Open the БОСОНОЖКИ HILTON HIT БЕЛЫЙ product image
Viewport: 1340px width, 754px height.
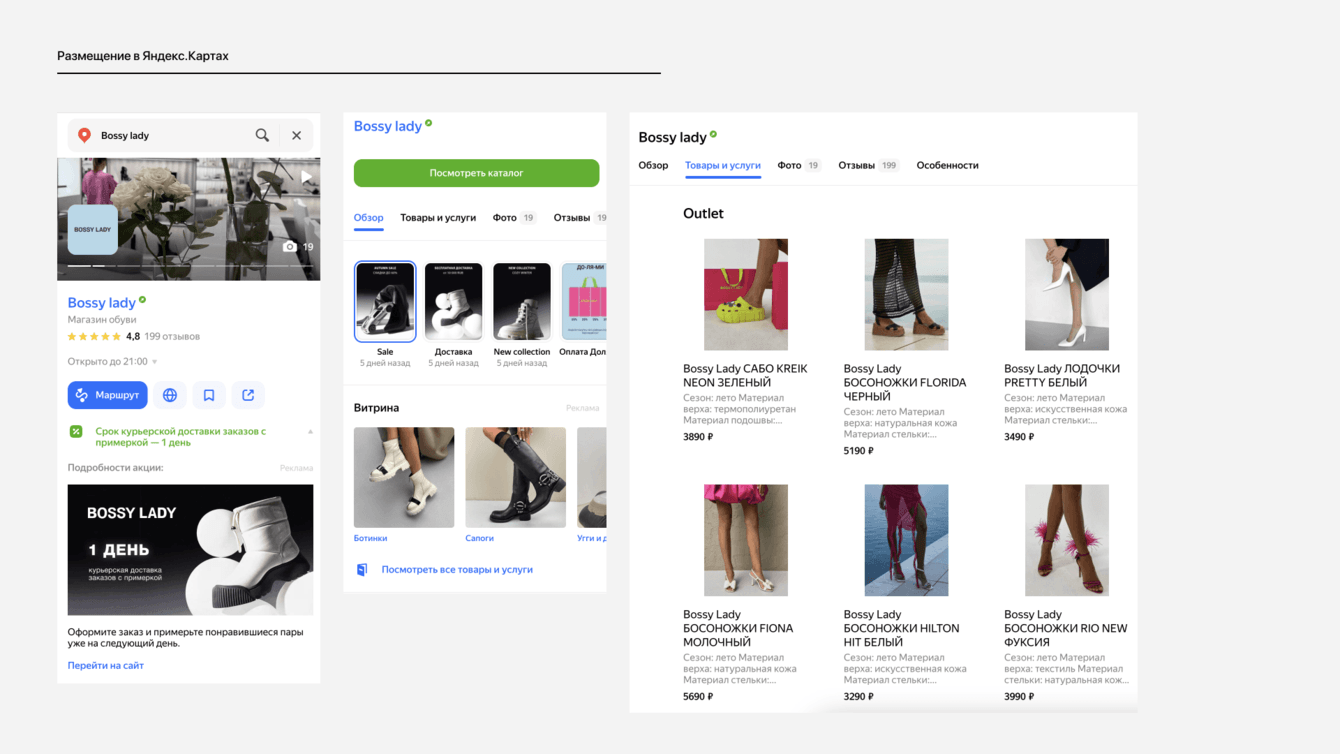[x=906, y=540]
